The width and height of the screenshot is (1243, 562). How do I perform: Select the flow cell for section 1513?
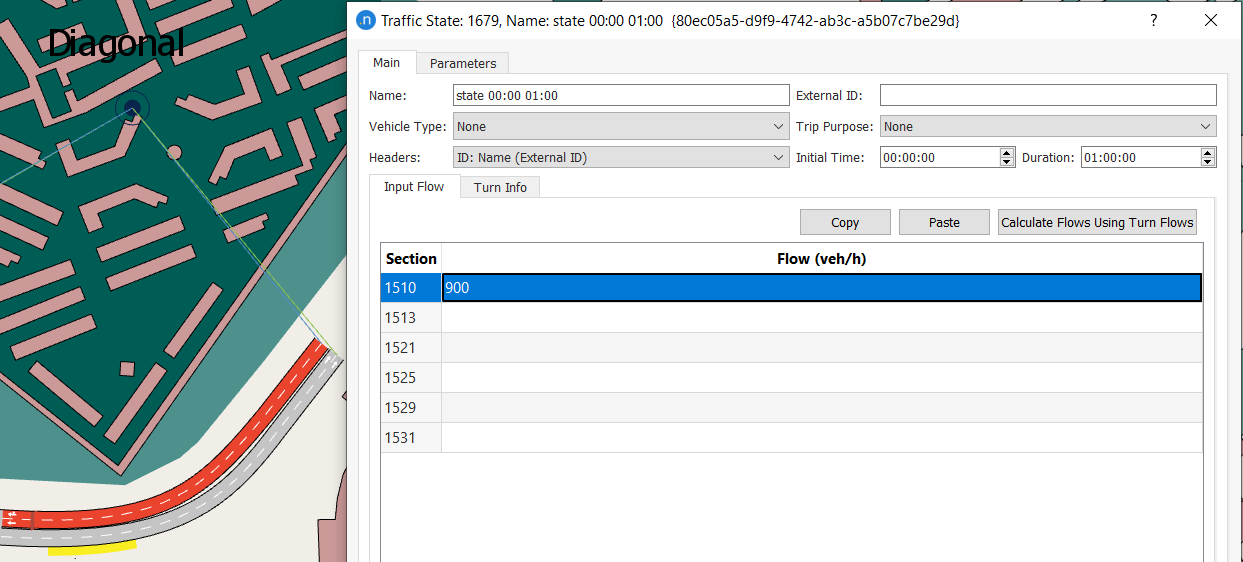click(x=821, y=318)
